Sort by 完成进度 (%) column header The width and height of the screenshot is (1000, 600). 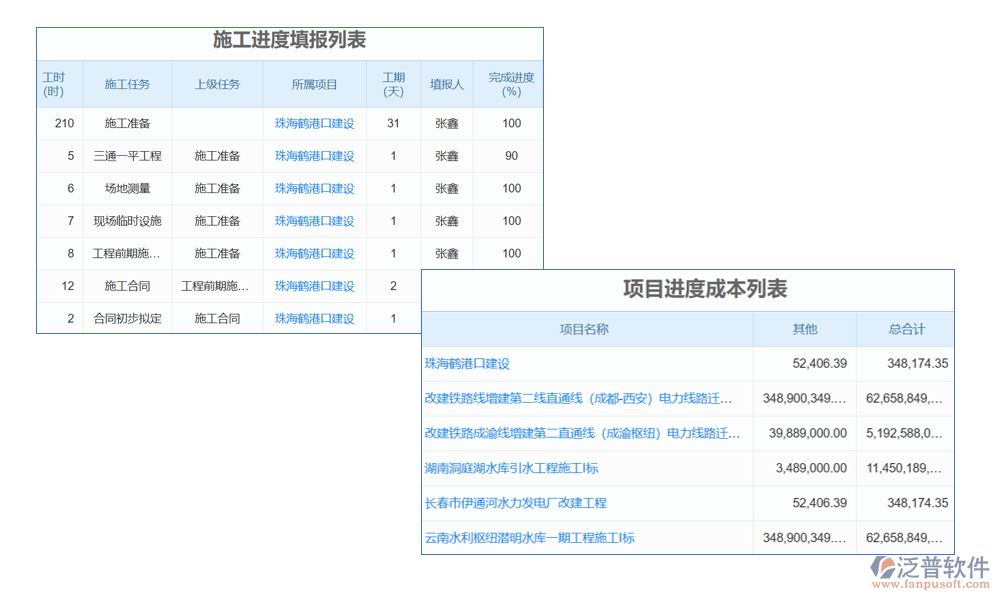(511, 85)
